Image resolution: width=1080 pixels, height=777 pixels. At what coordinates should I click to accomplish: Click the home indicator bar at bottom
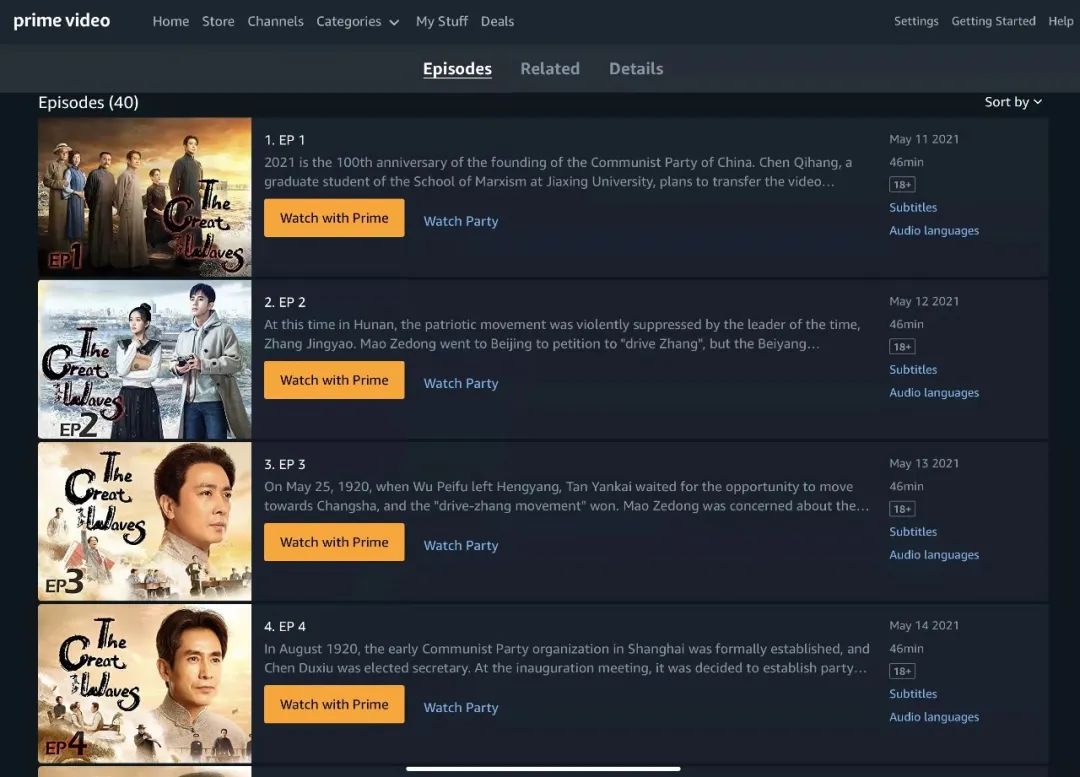coord(543,769)
